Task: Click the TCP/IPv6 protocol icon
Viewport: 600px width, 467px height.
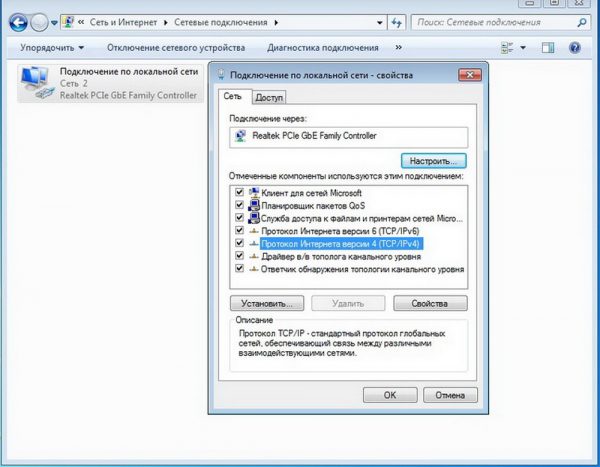Action: (254, 231)
